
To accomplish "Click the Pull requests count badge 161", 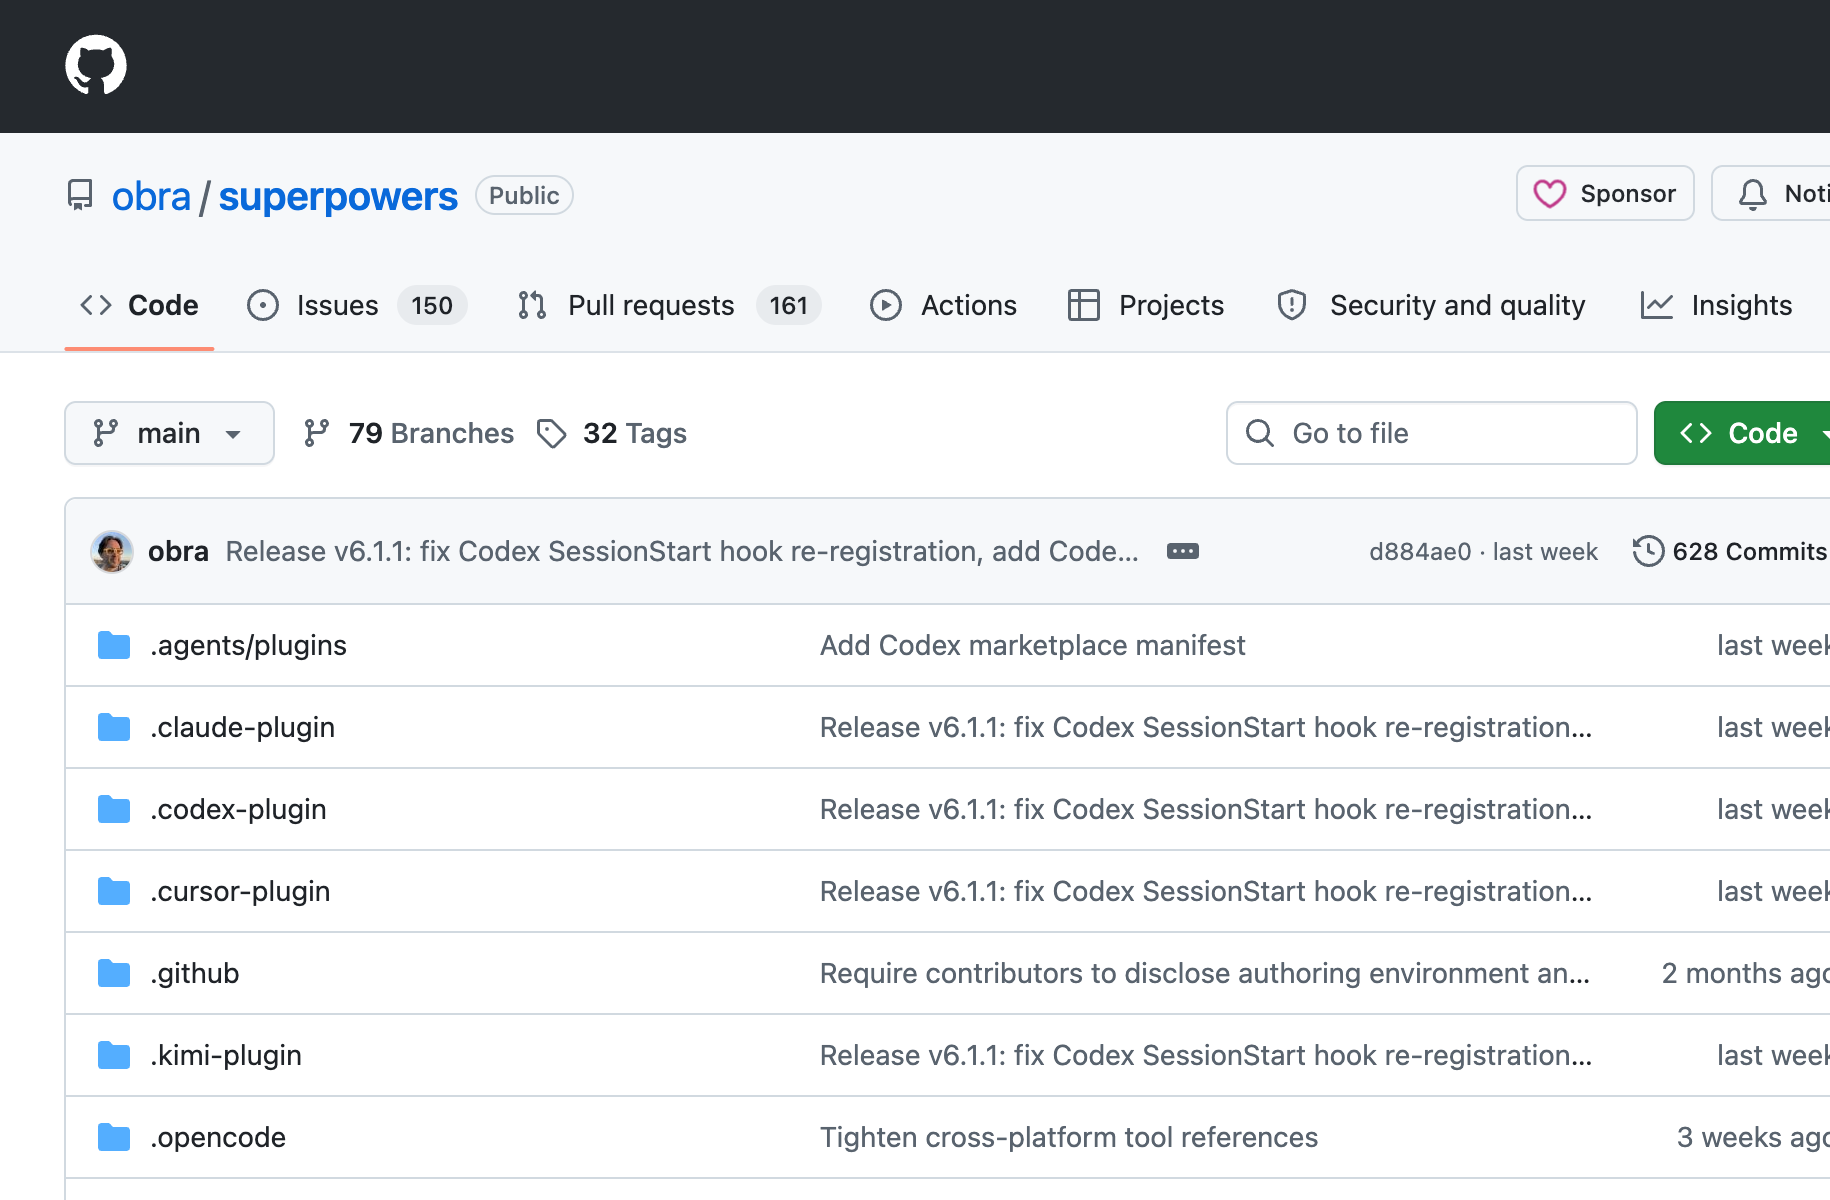I will click(789, 305).
